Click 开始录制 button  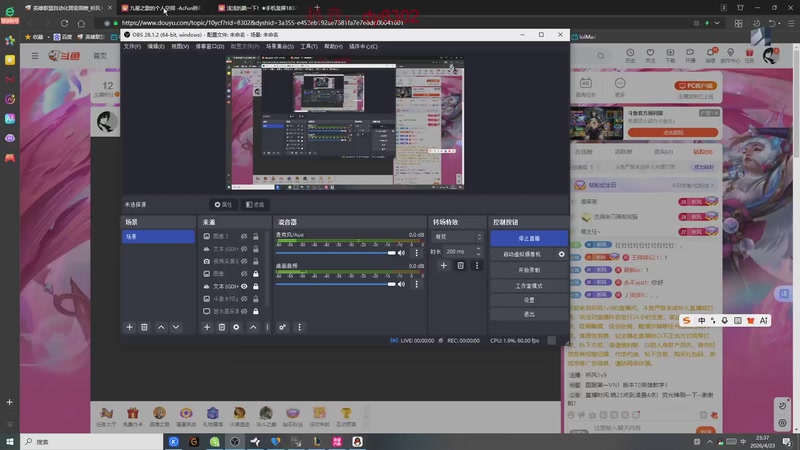pyautogui.click(x=529, y=270)
